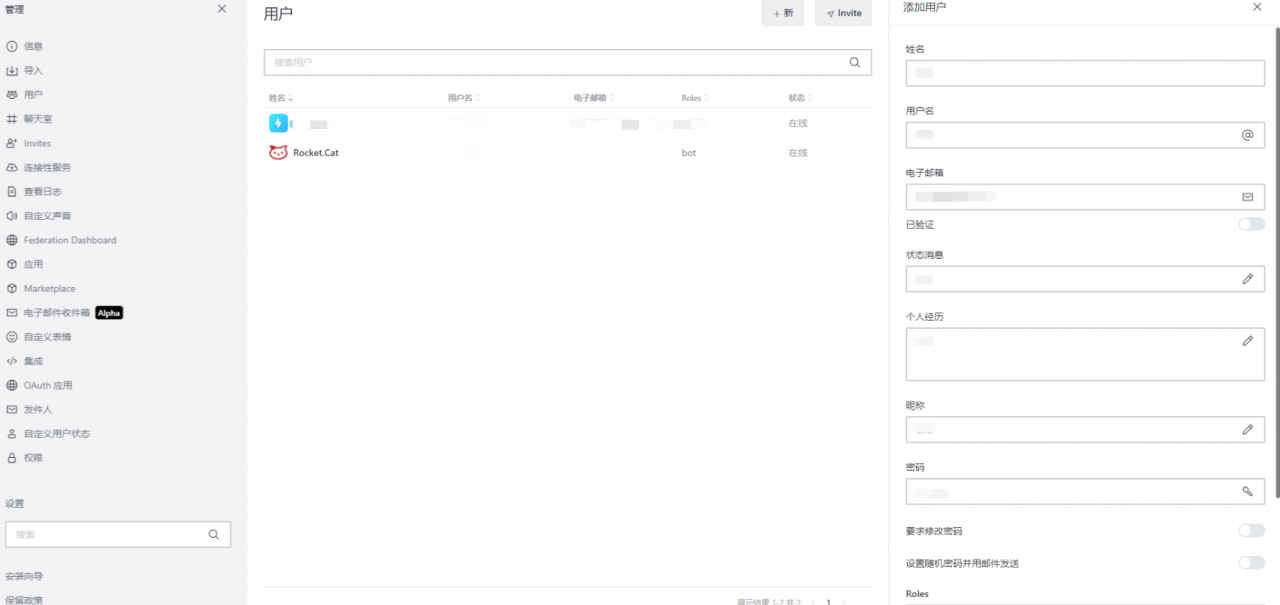Click the 自定义声音 speaker icon
Screen dimensions: 1280x605
coord(12,216)
